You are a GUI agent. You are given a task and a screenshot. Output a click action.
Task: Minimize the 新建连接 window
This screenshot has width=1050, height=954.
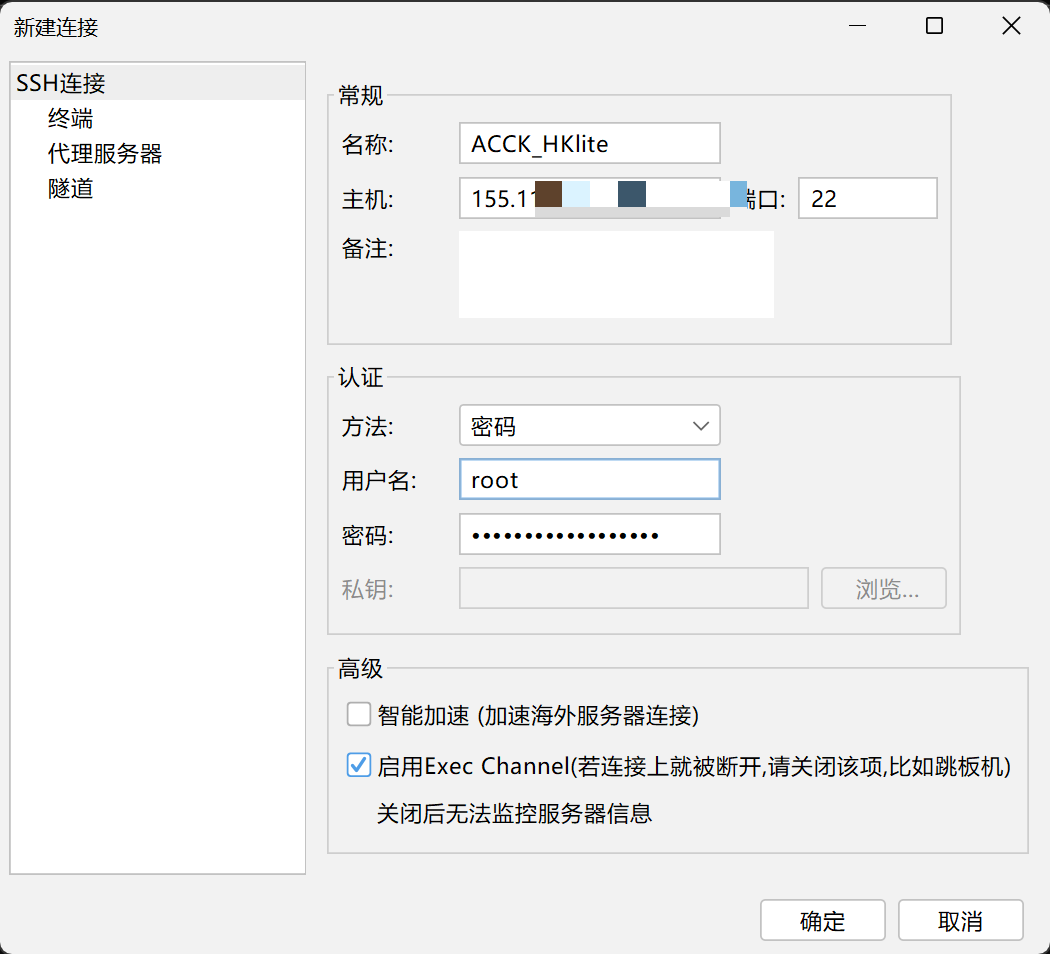click(x=857, y=27)
